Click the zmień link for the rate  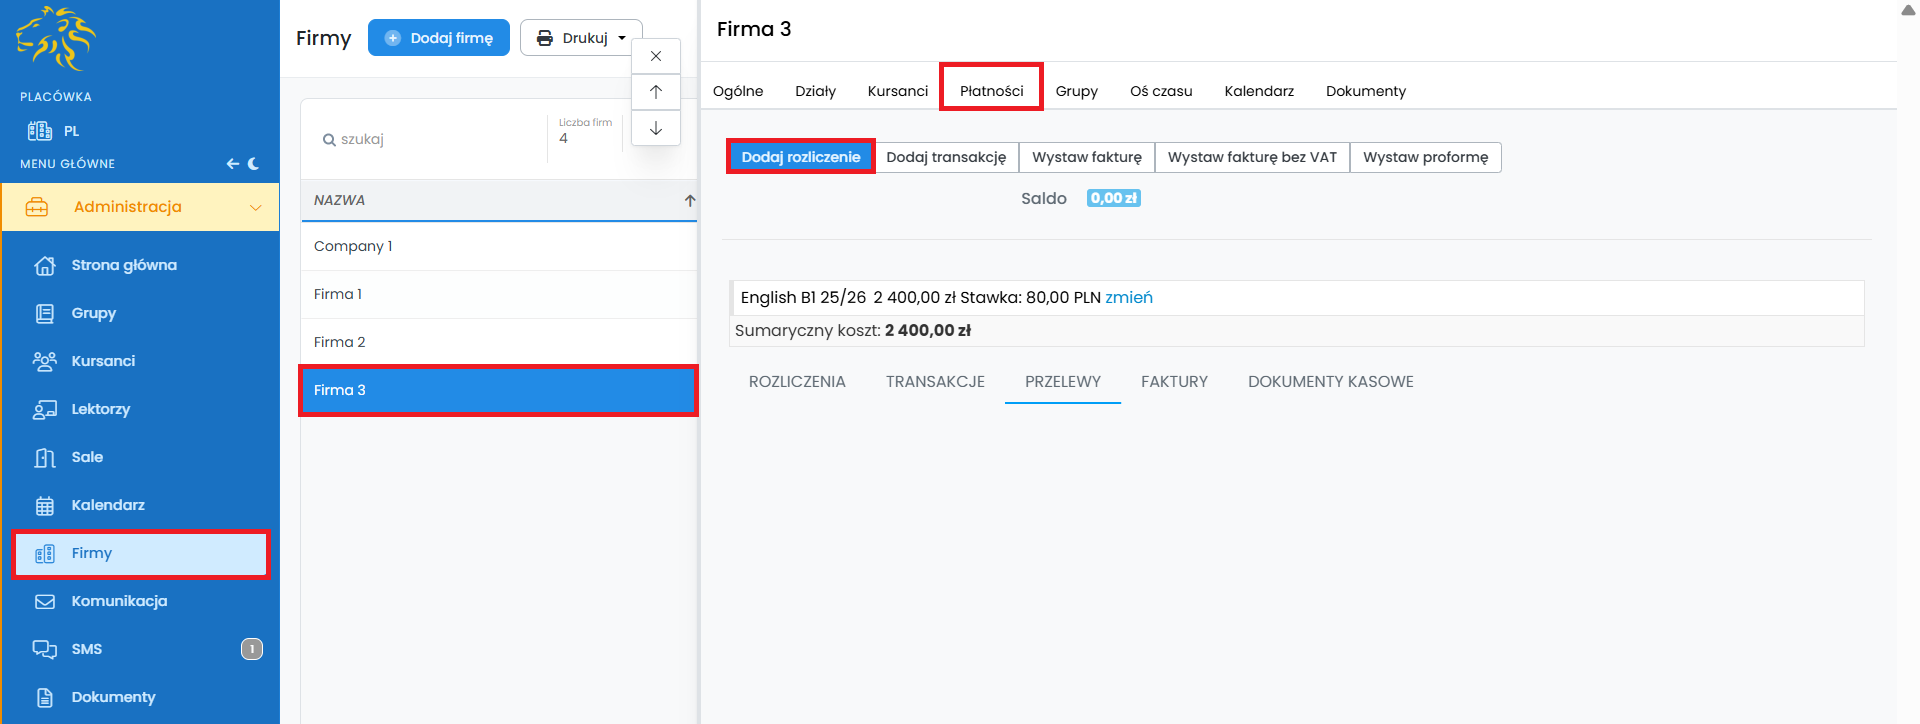(x=1128, y=298)
